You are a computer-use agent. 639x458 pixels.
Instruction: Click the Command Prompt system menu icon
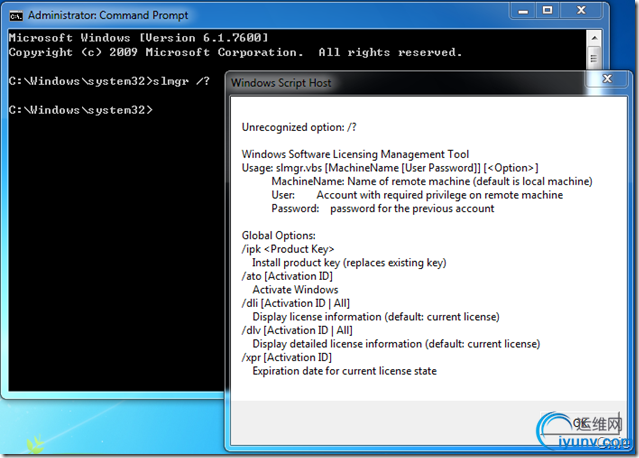15,16
